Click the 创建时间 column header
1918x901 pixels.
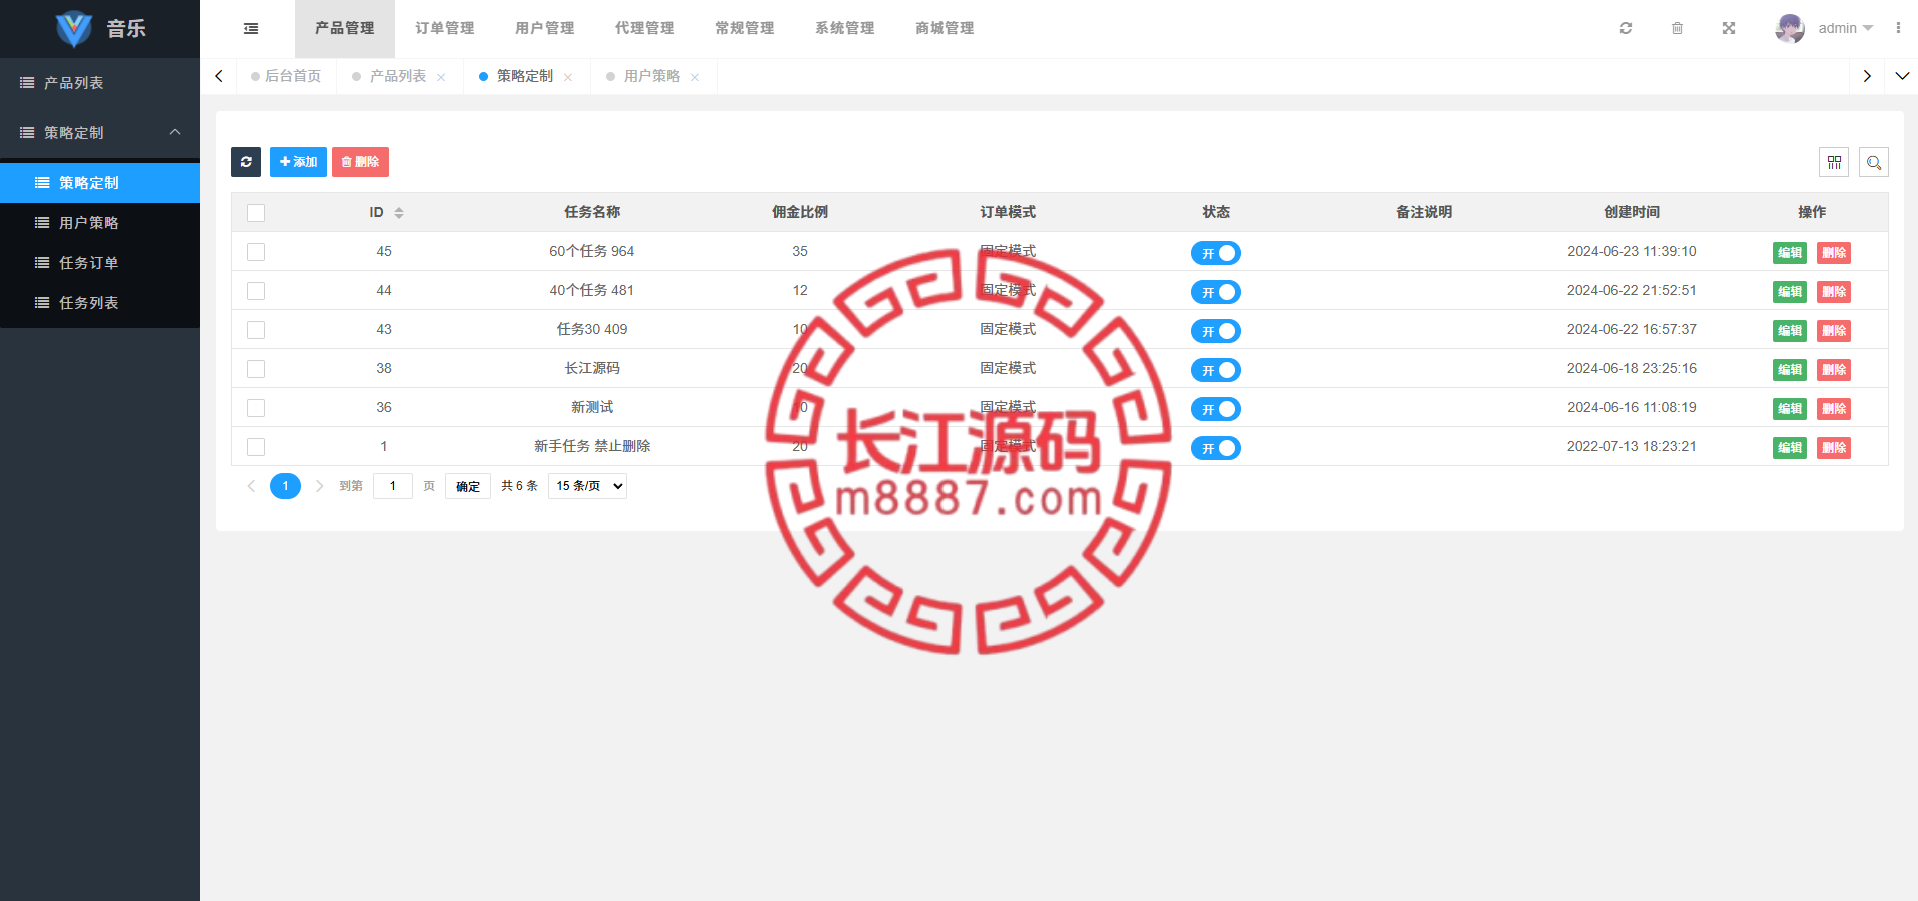click(x=1632, y=212)
